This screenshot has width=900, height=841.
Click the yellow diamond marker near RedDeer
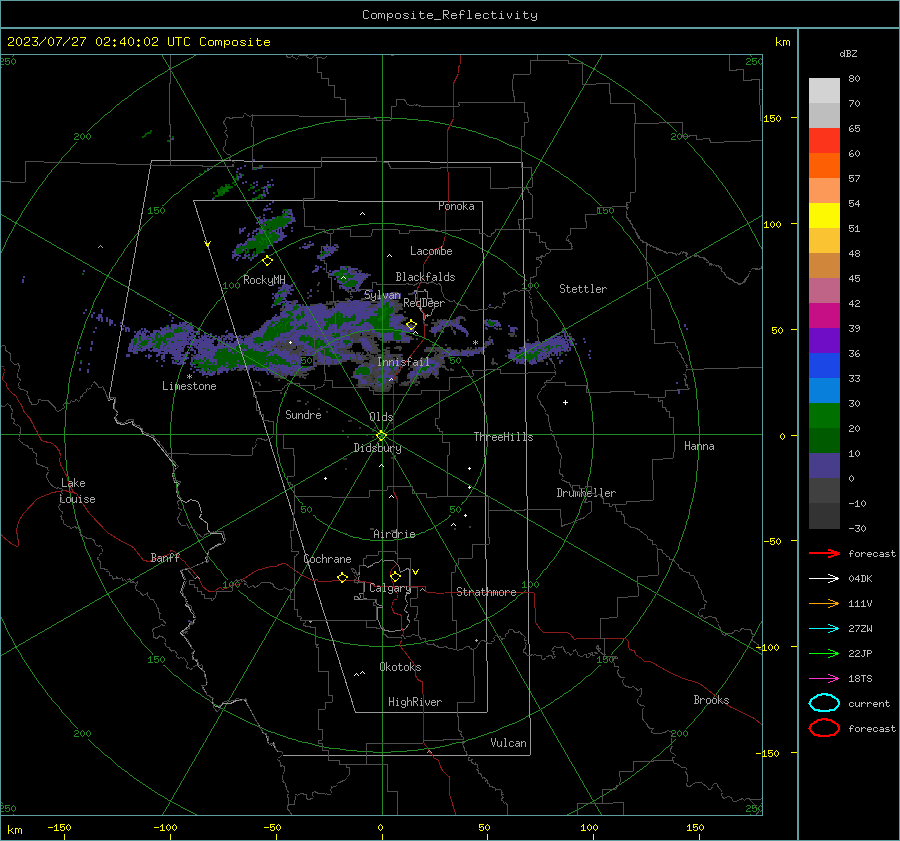[411, 325]
